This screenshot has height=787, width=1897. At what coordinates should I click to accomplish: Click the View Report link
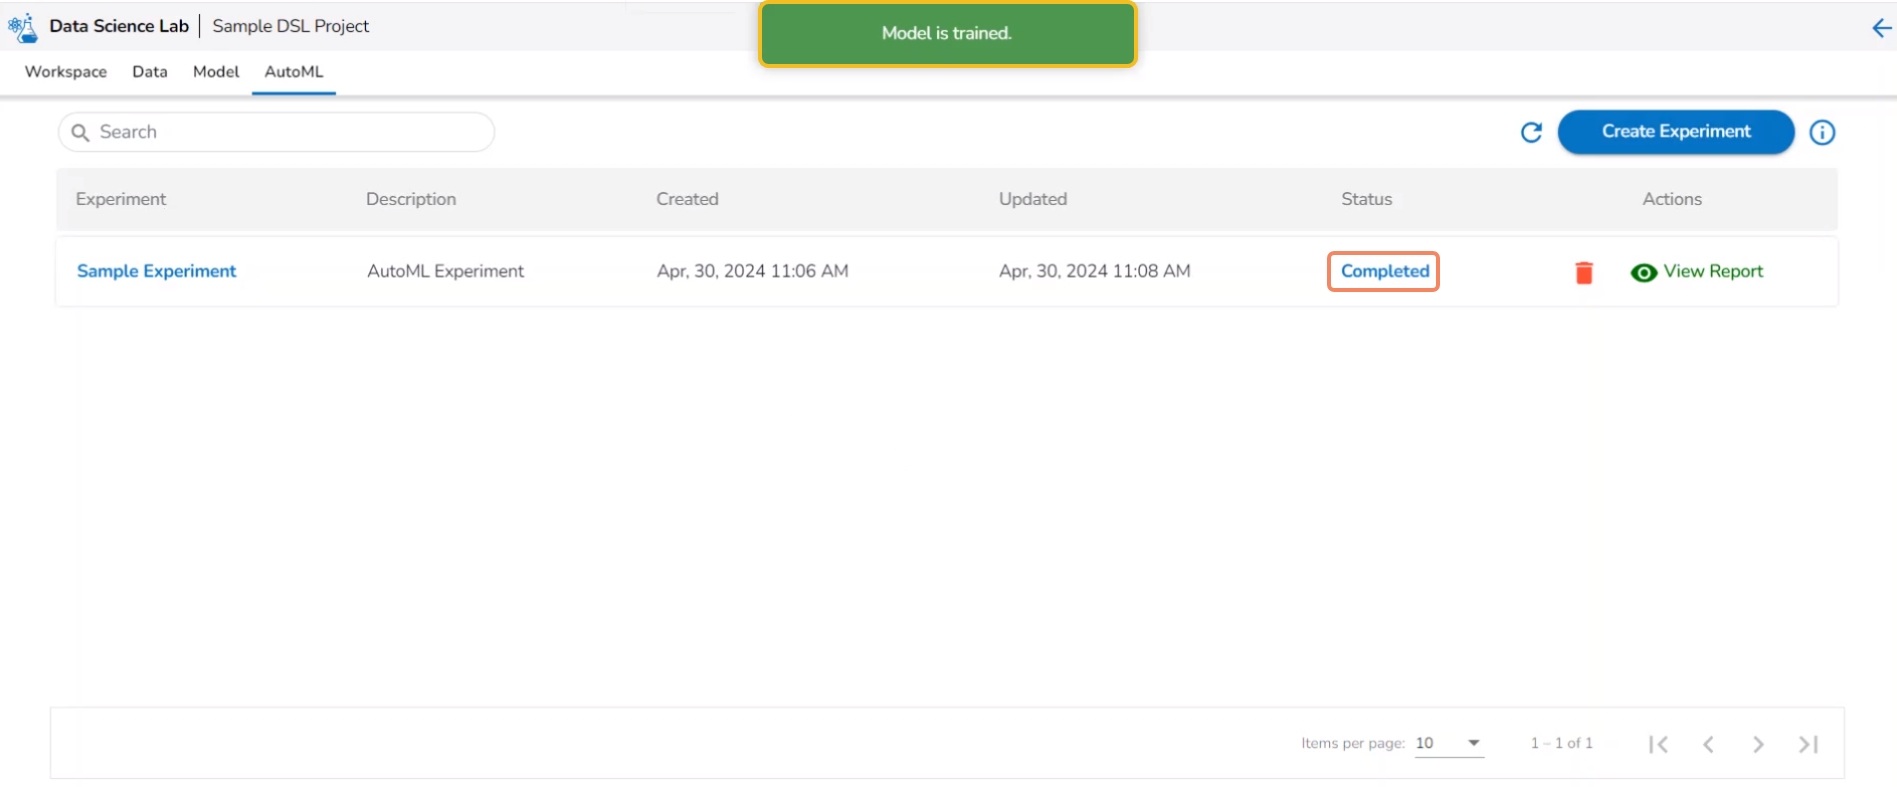coord(1713,271)
